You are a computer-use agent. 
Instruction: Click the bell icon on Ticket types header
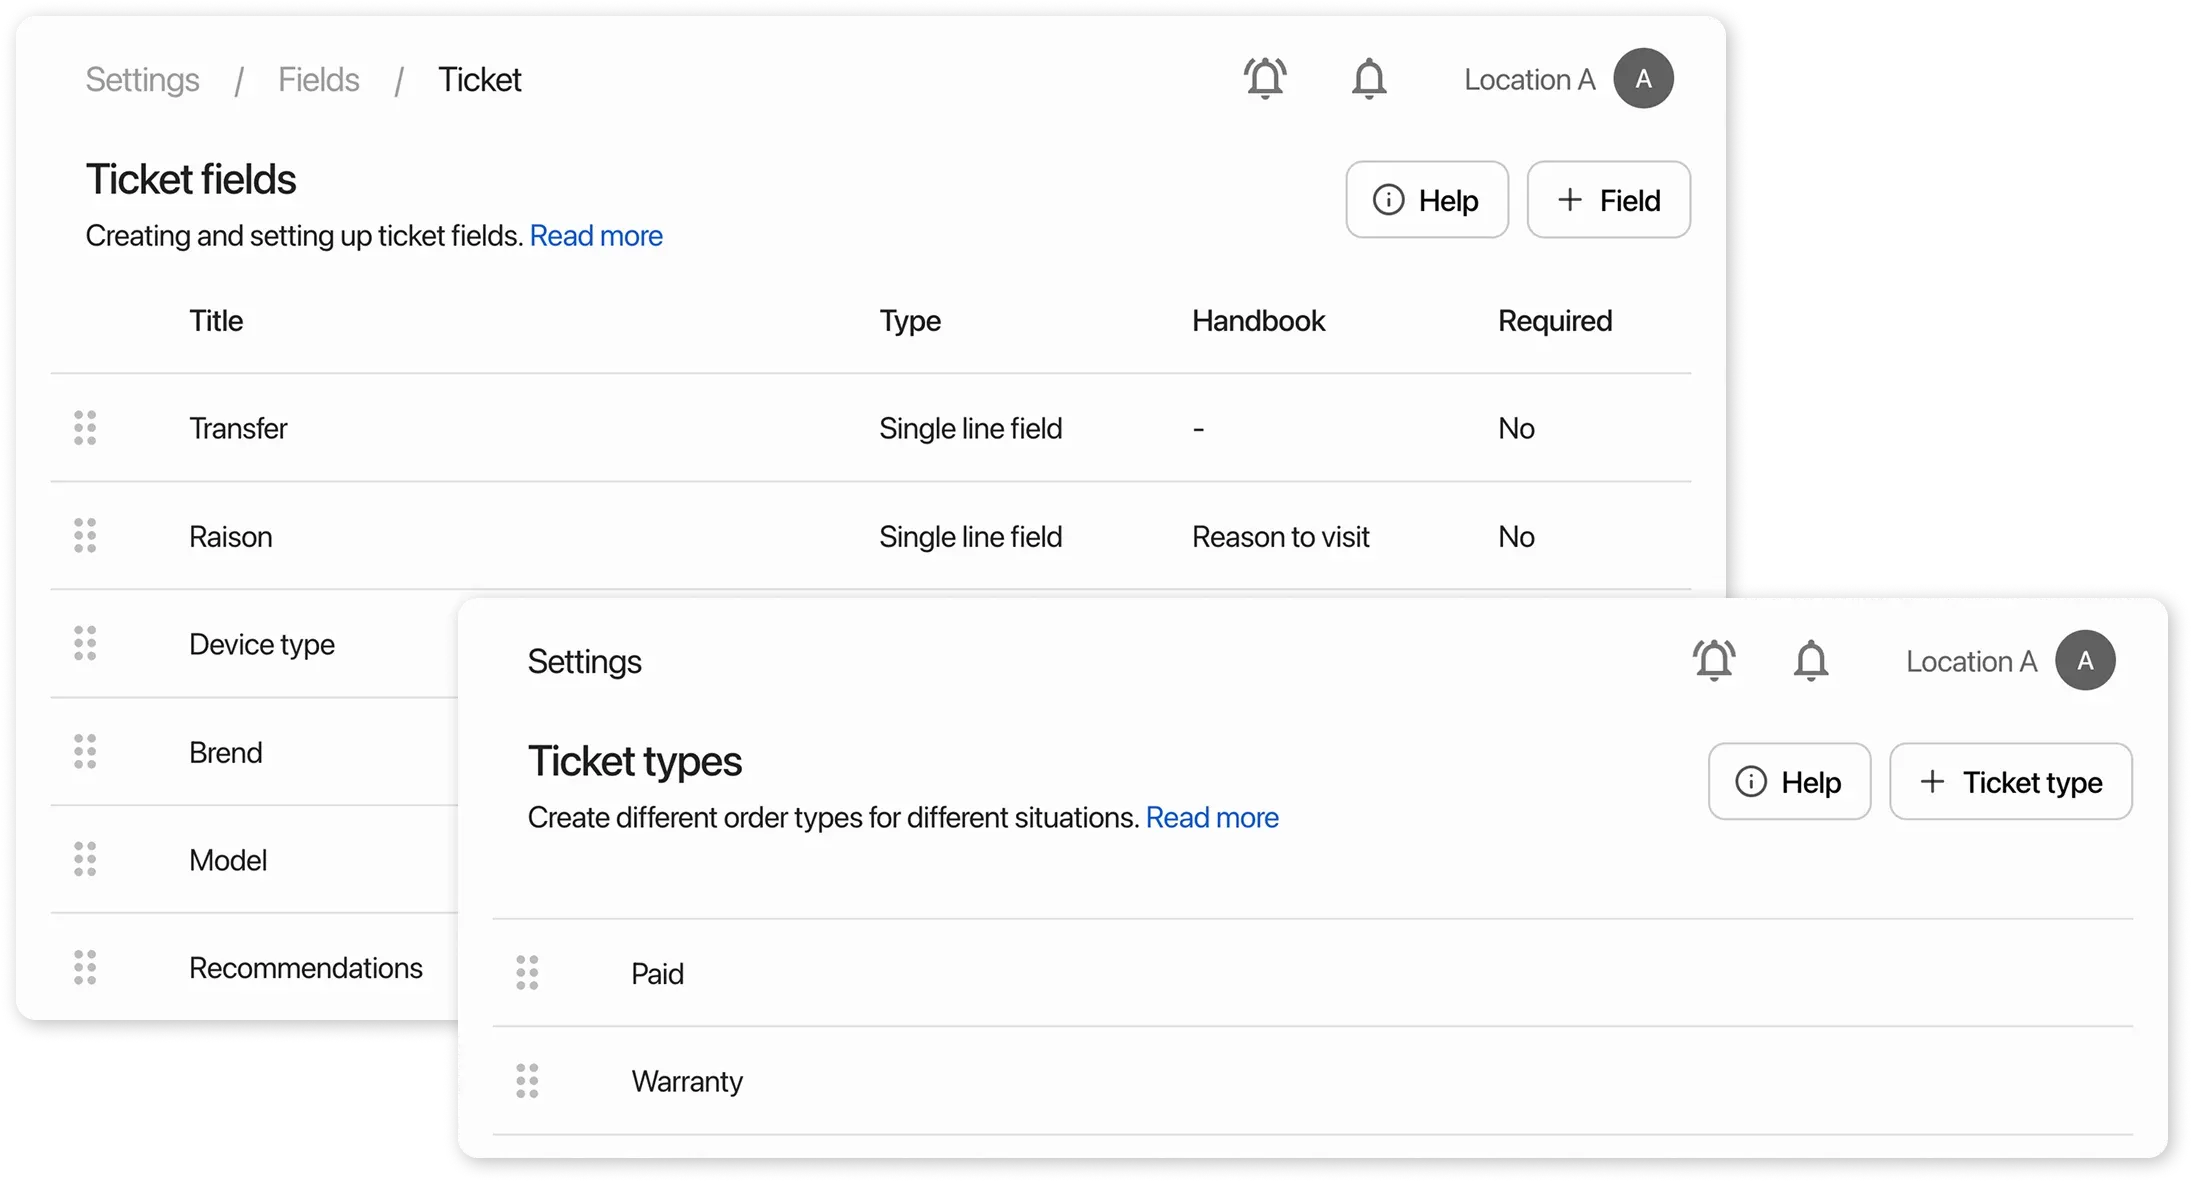(1812, 660)
